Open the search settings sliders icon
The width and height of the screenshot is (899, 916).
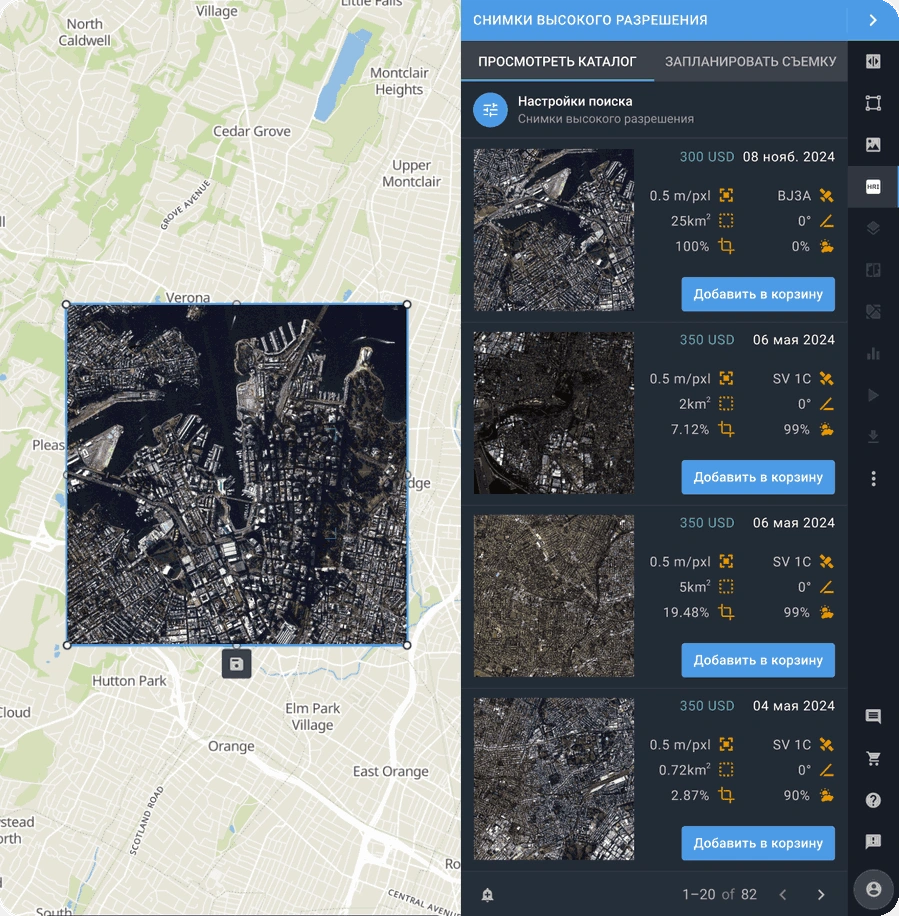[490, 110]
